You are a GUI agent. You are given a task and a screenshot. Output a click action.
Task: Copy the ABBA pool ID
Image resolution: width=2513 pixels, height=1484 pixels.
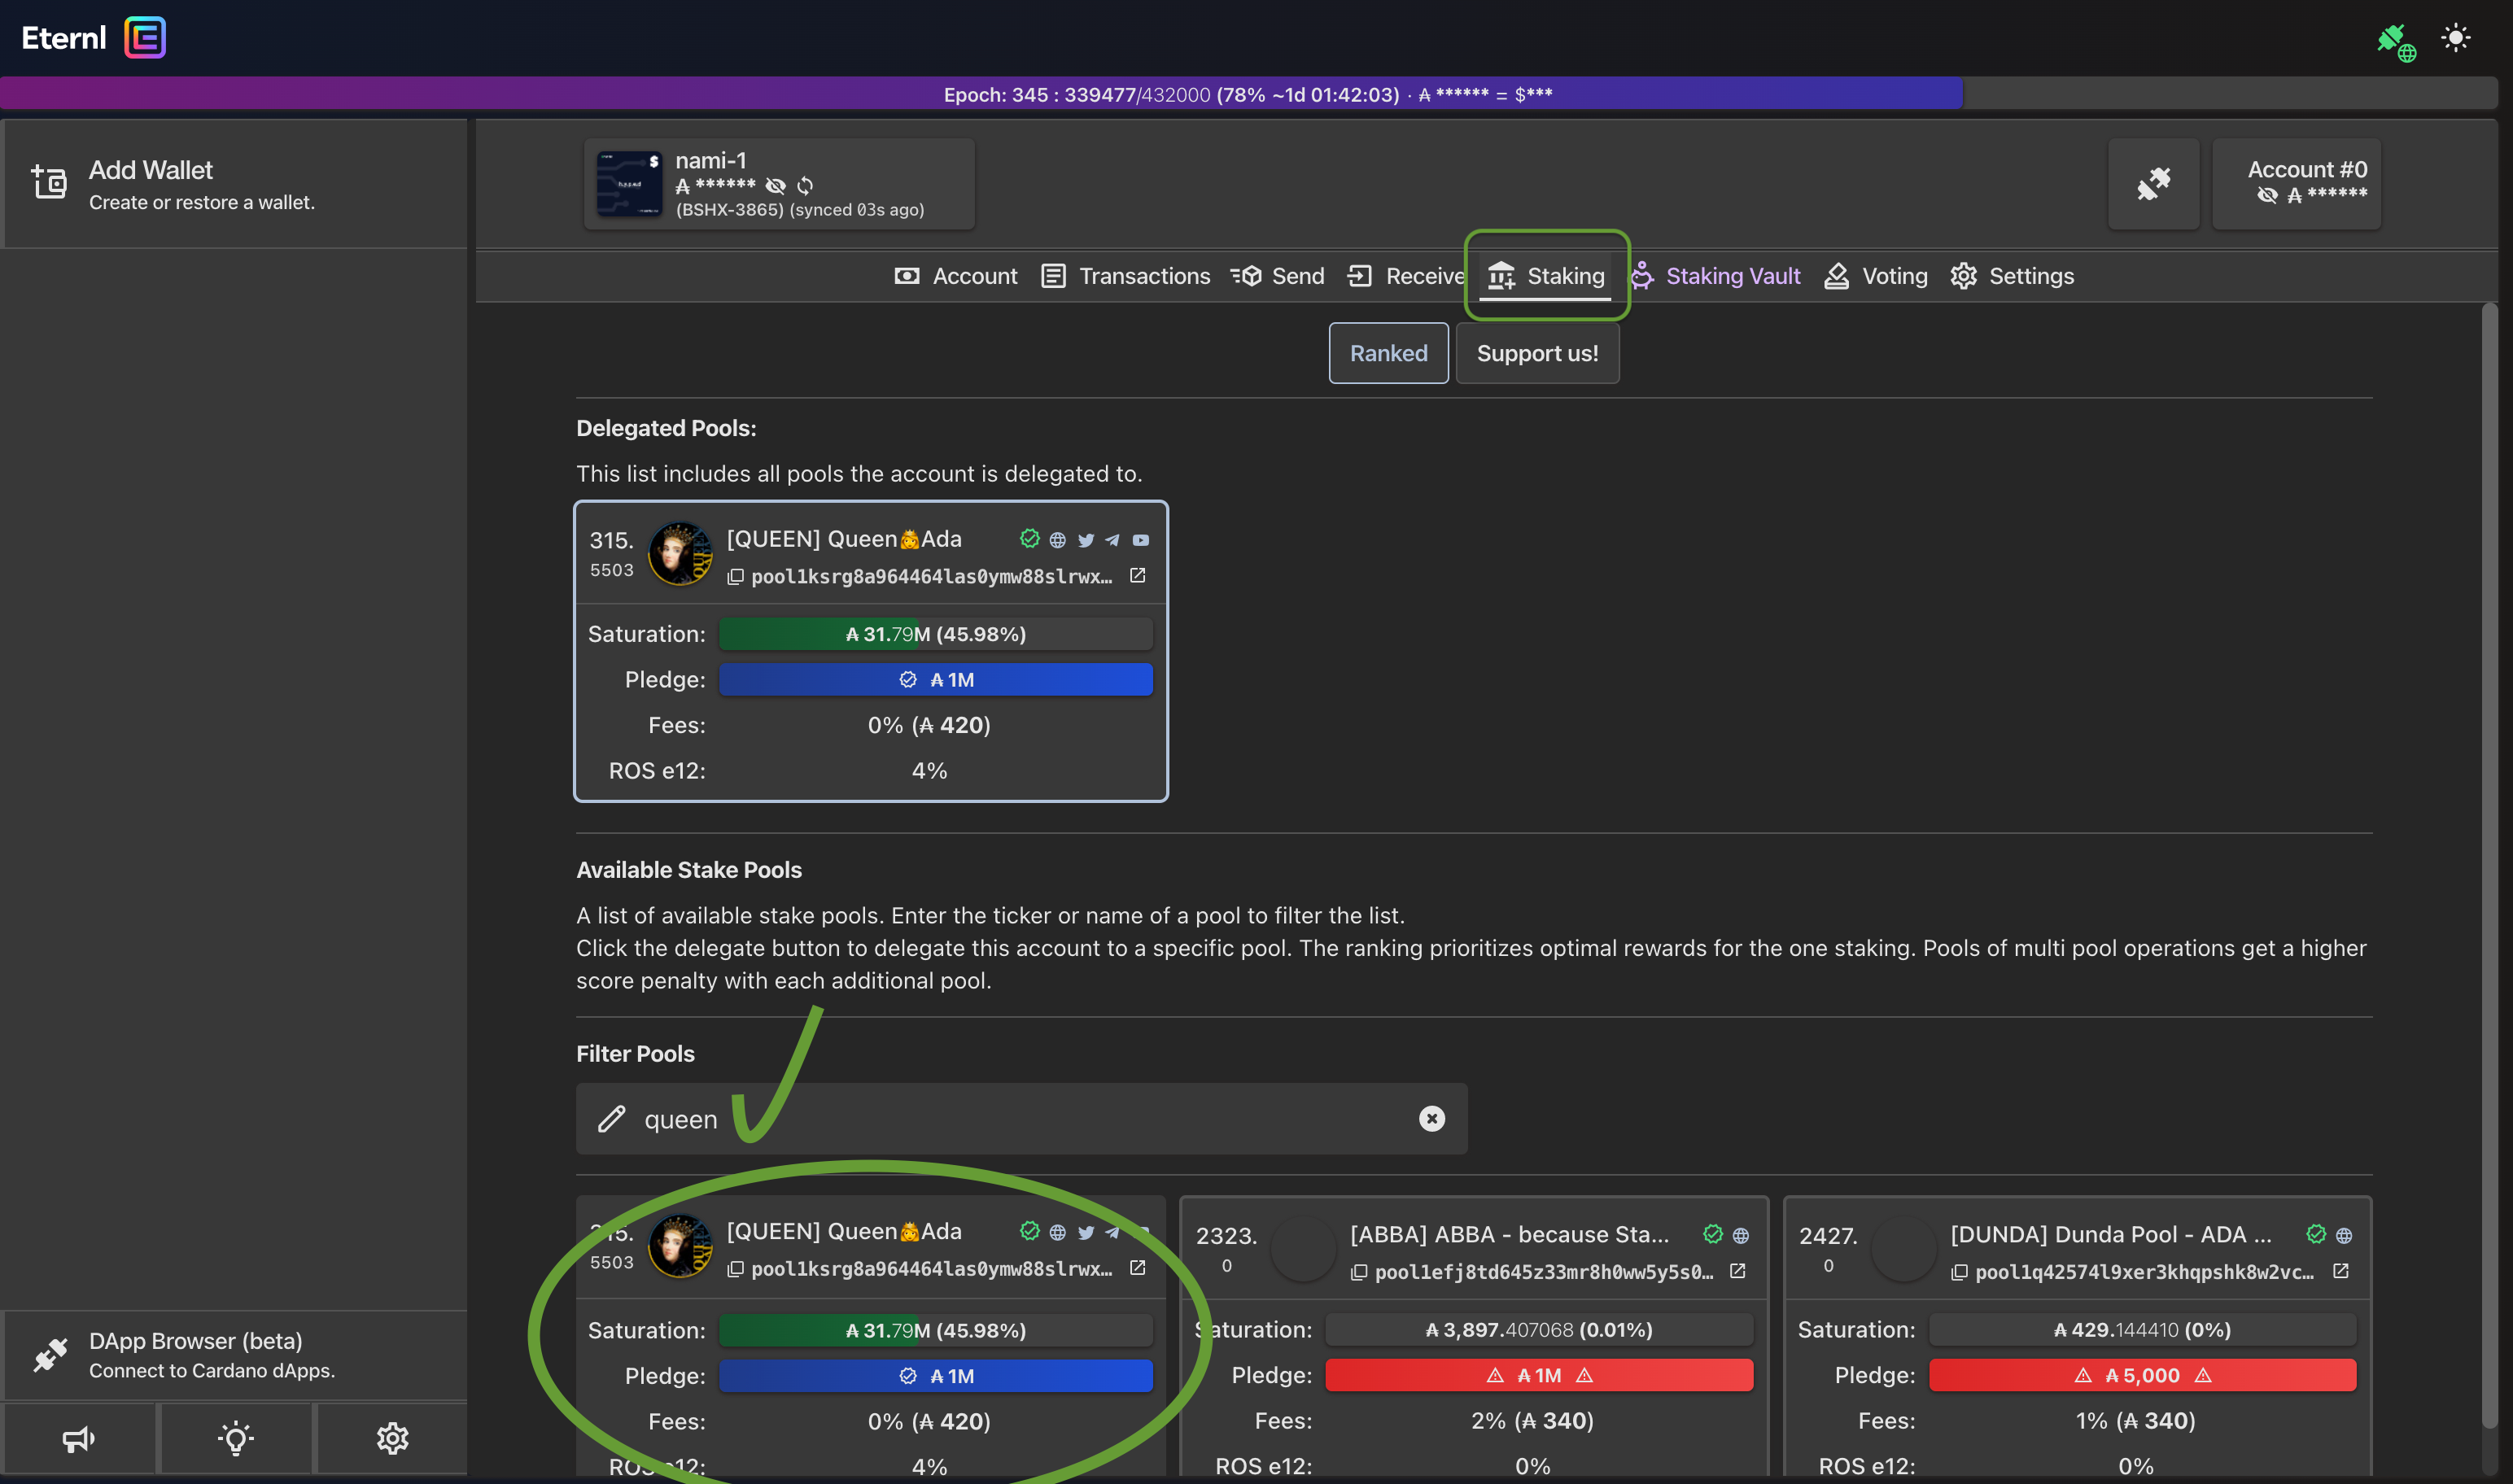(x=1359, y=1273)
